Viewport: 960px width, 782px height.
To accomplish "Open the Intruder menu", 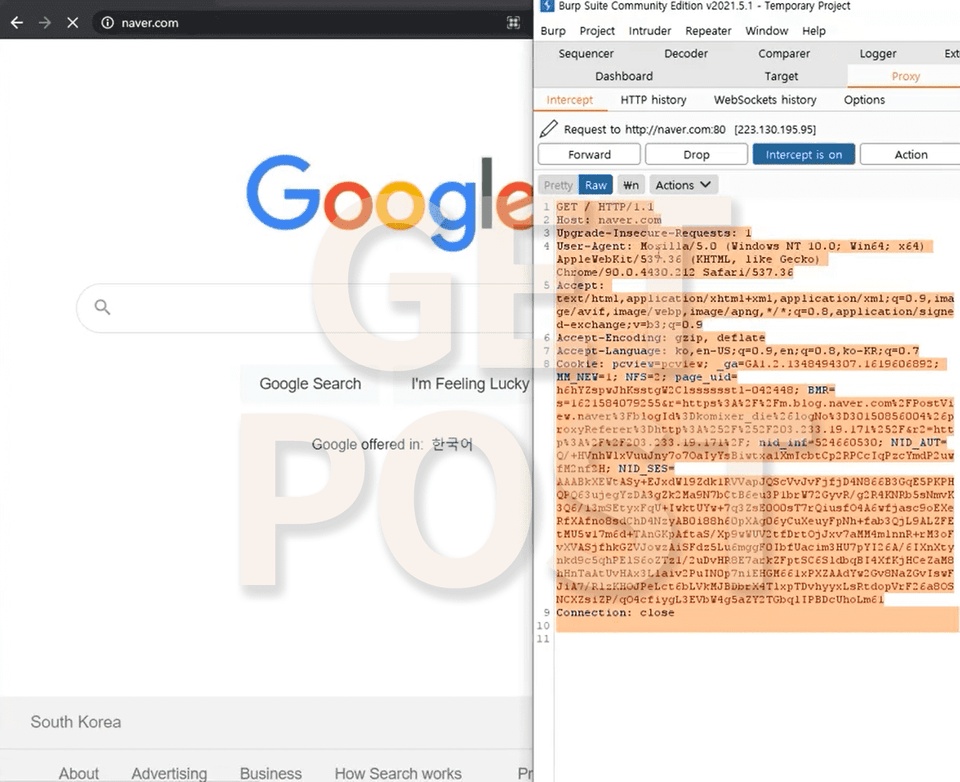I will (x=650, y=31).
